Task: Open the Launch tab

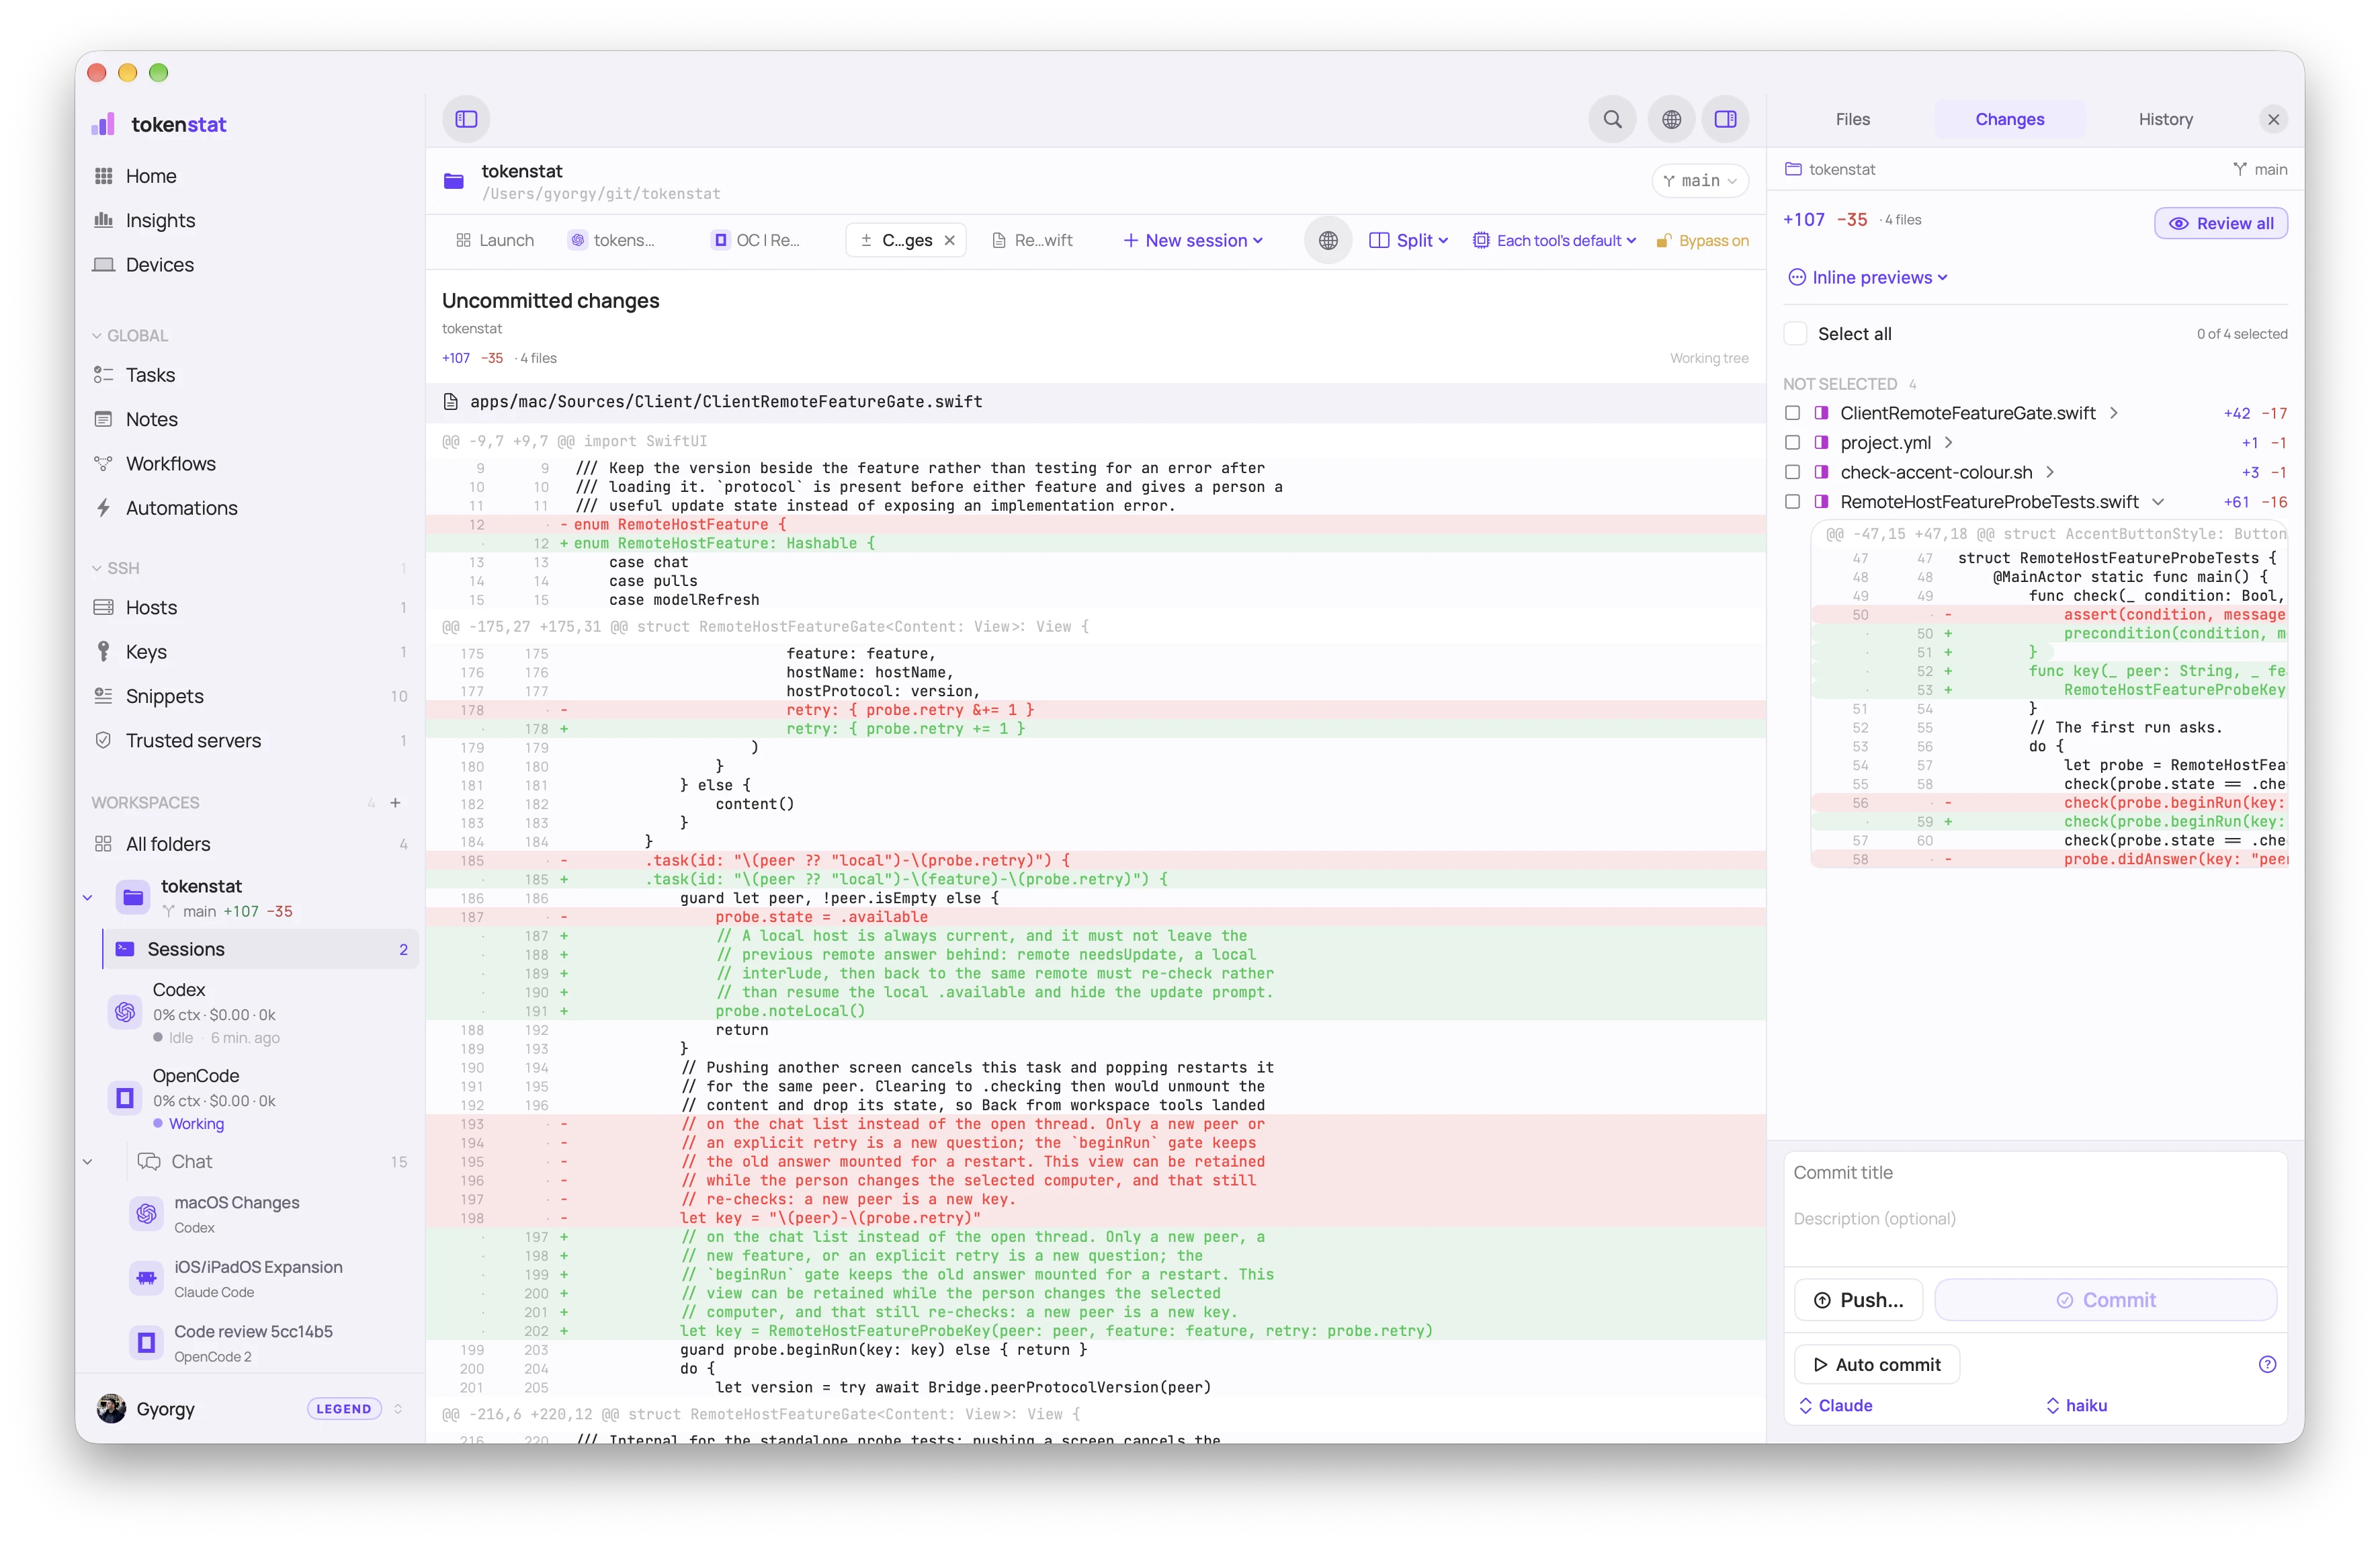Action: [x=495, y=240]
